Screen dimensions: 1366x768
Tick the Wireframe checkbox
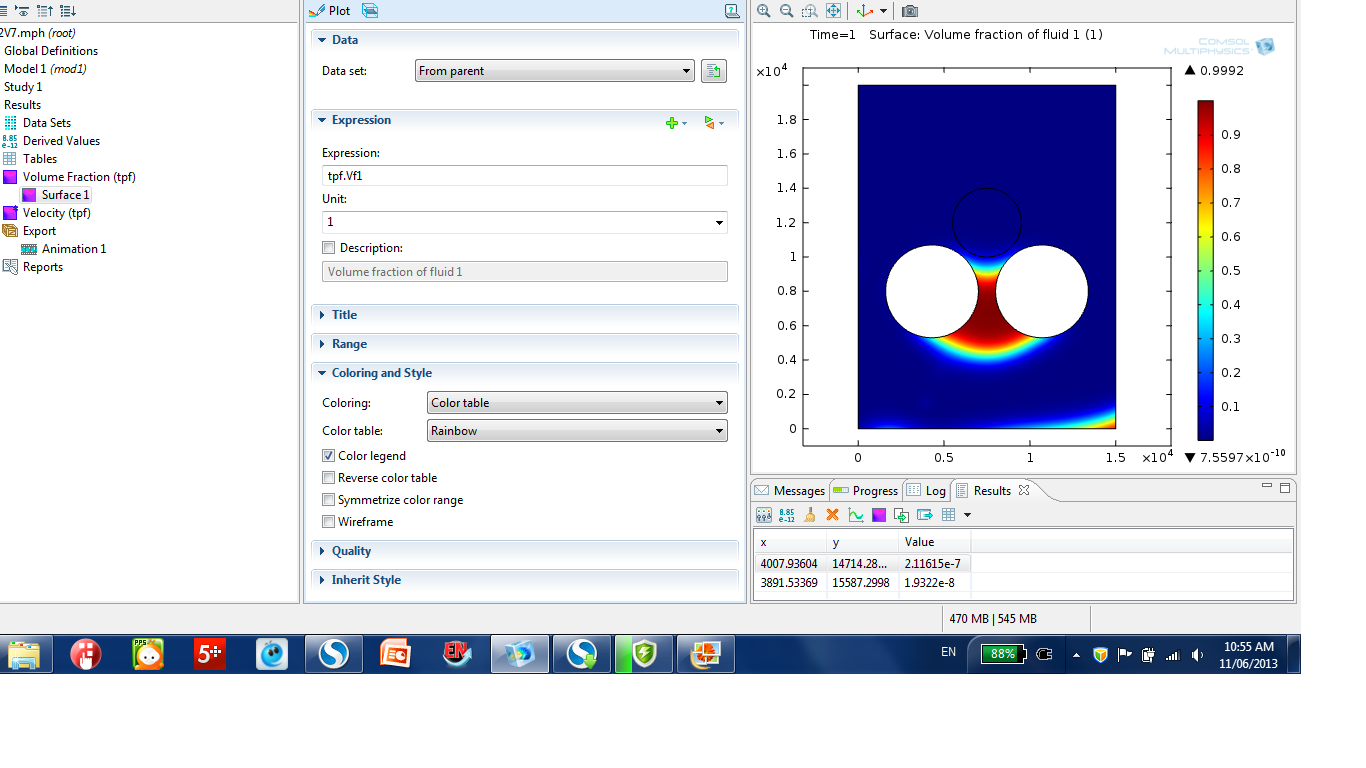pos(329,522)
